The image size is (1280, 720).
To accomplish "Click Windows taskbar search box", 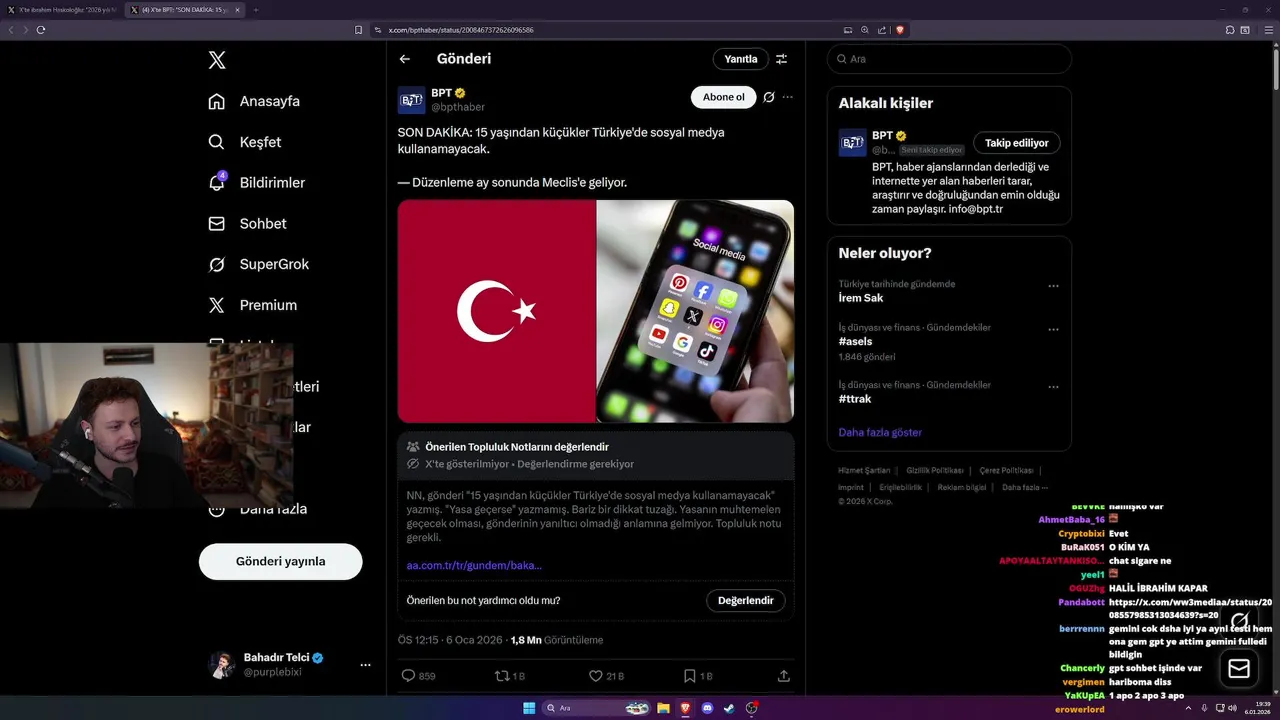I will pyautogui.click(x=597, y=708).
